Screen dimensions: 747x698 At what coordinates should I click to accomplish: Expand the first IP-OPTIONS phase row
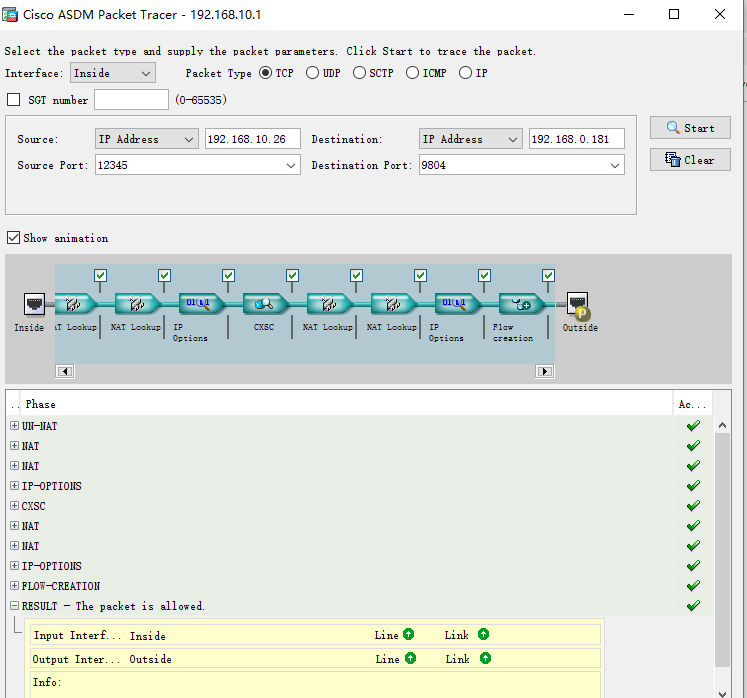tap(14, 486)
